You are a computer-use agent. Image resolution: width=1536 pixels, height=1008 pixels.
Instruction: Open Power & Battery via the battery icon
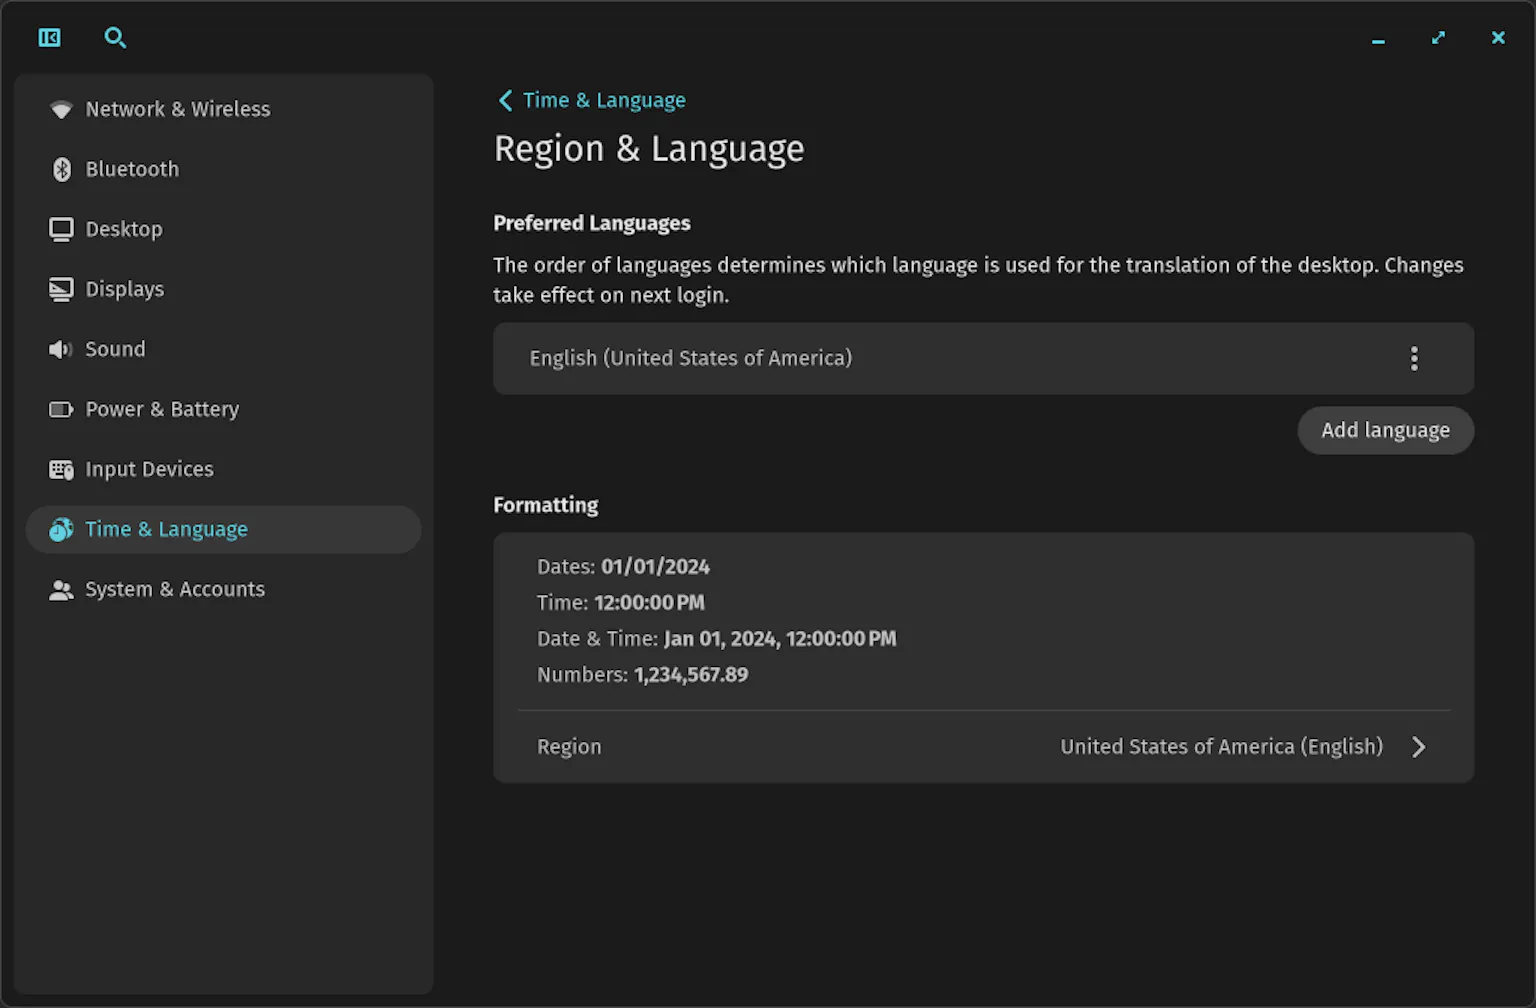61,409
